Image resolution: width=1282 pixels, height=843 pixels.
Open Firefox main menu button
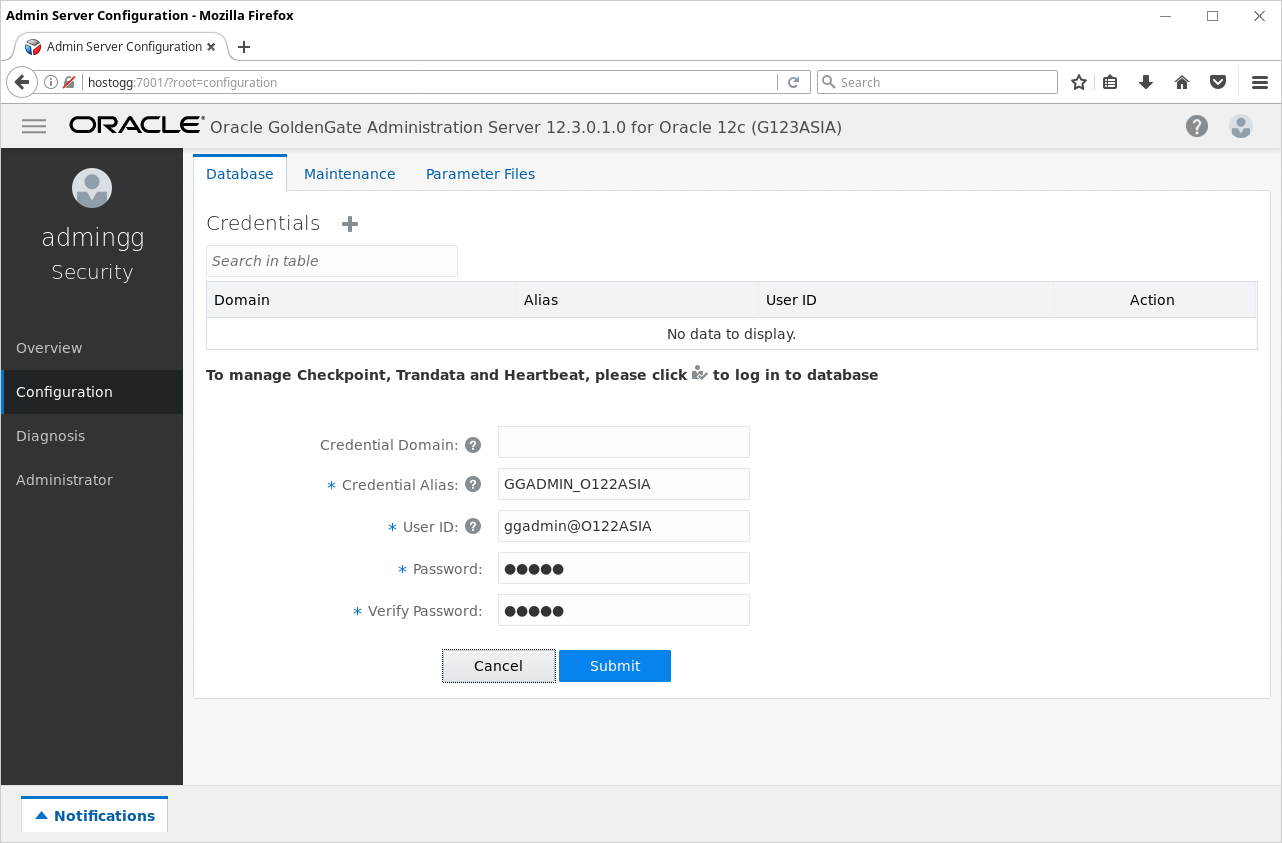(1260, 82)
